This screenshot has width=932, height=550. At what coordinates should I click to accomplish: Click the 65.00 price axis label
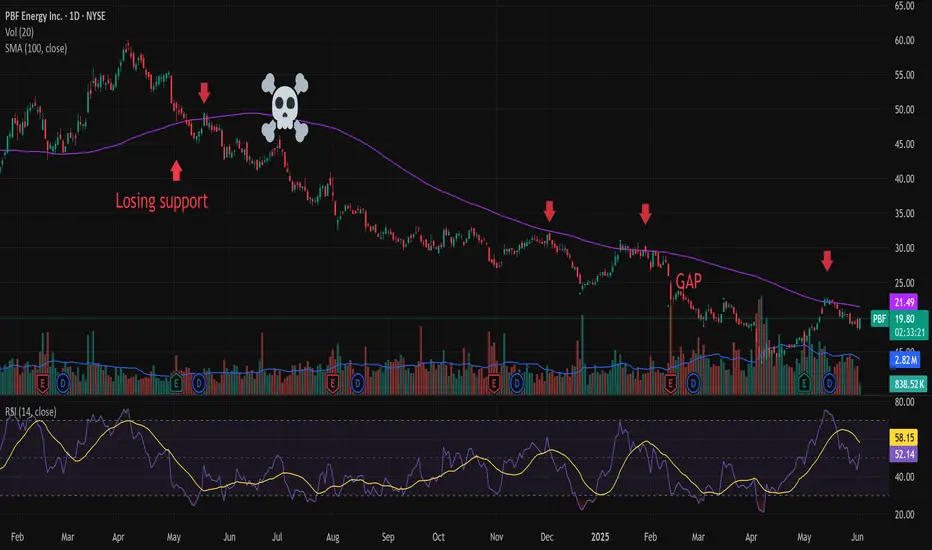point(904,6)
